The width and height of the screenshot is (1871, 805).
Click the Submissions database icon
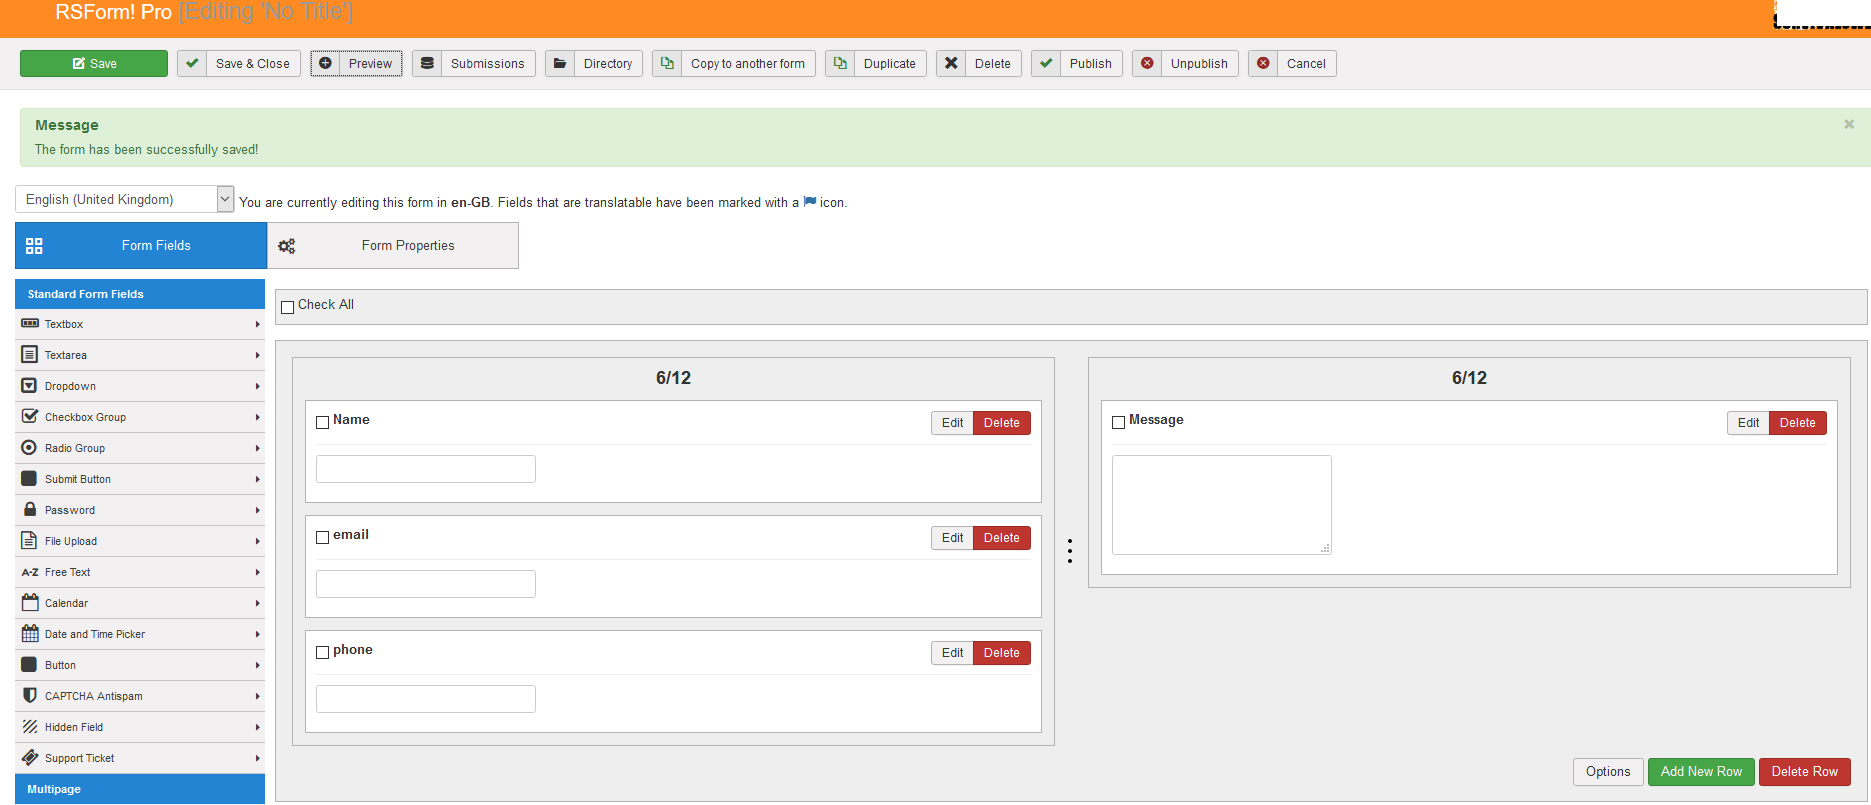coord(427,64)
